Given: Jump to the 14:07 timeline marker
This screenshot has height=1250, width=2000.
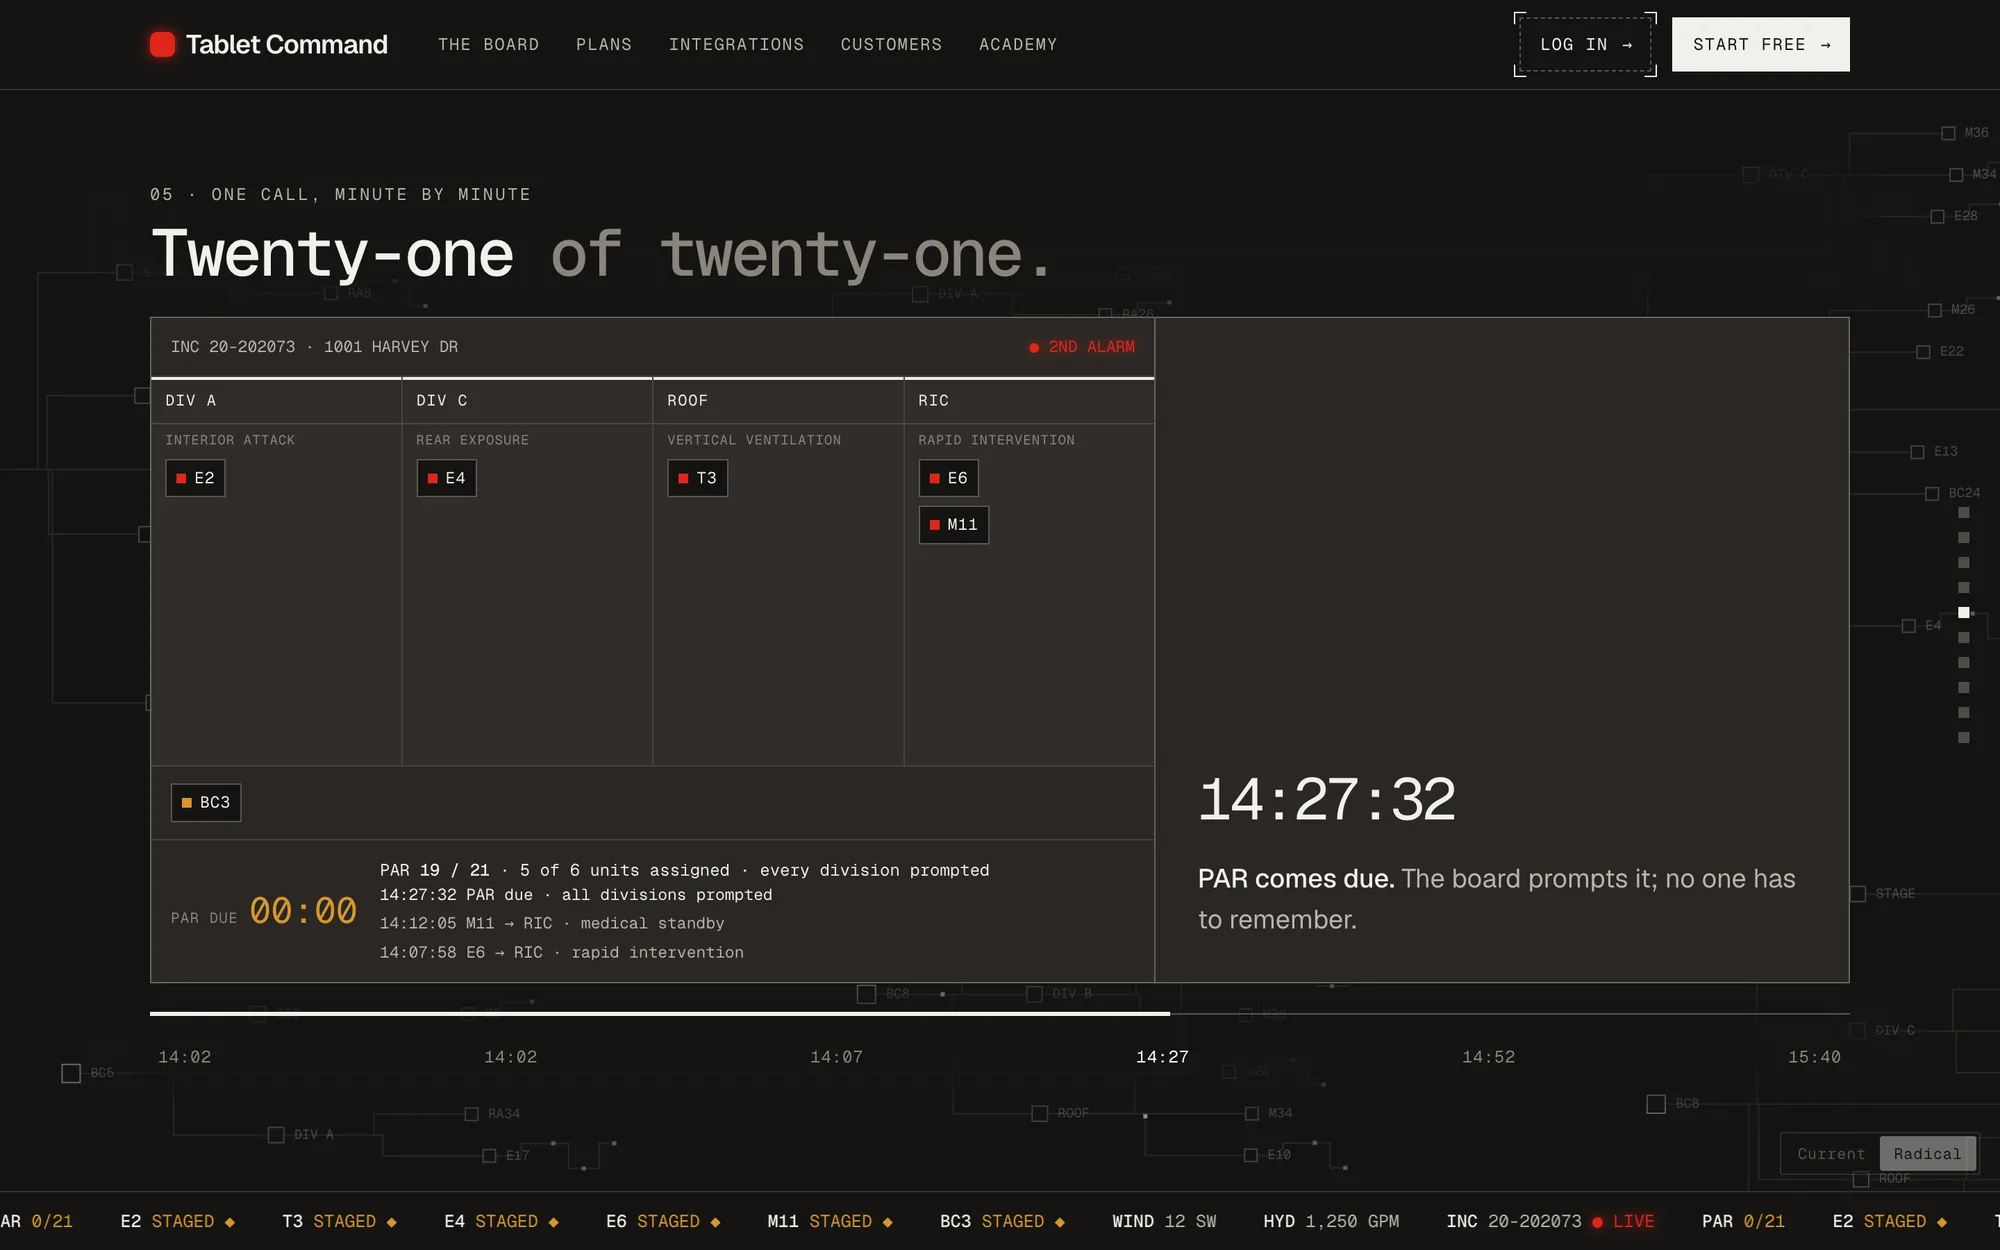Looking at the screenshot, I should [836, 1057].
